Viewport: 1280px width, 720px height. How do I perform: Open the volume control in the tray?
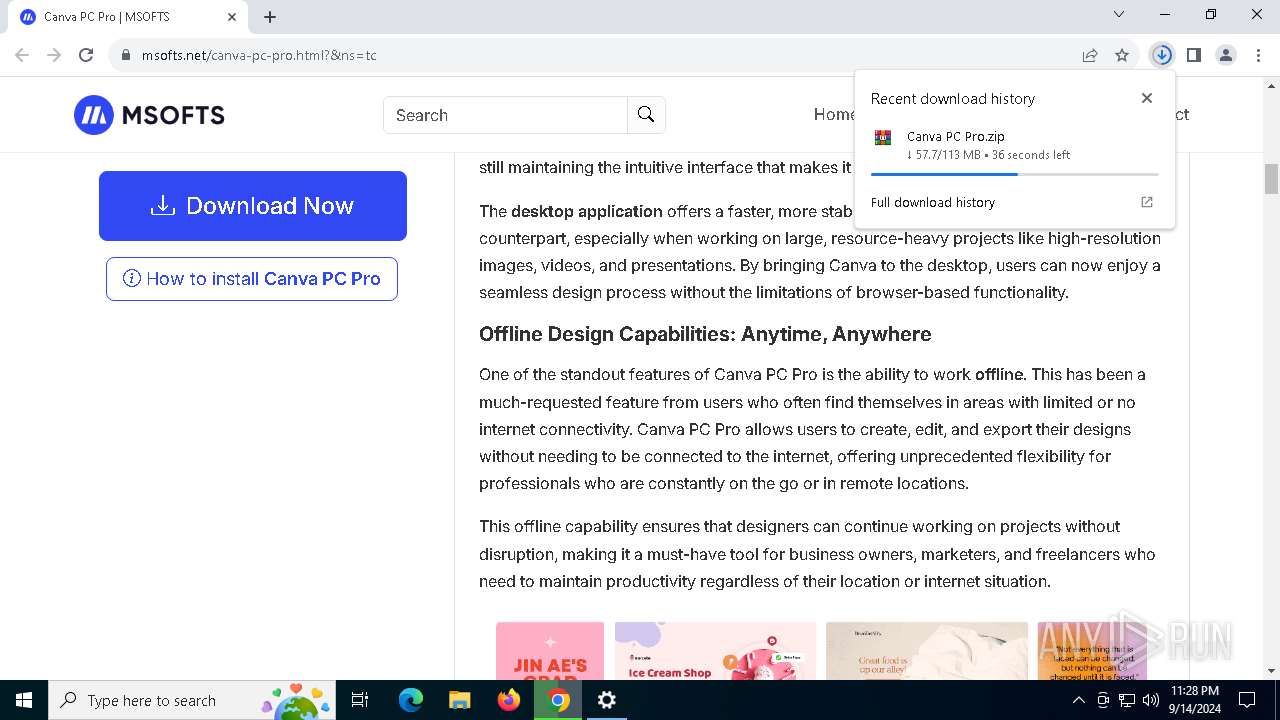[x=1151, y=700]
